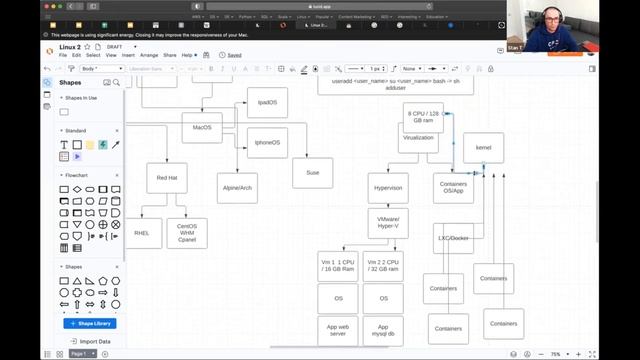Click the swap arrow direction icon

(455, 69)
